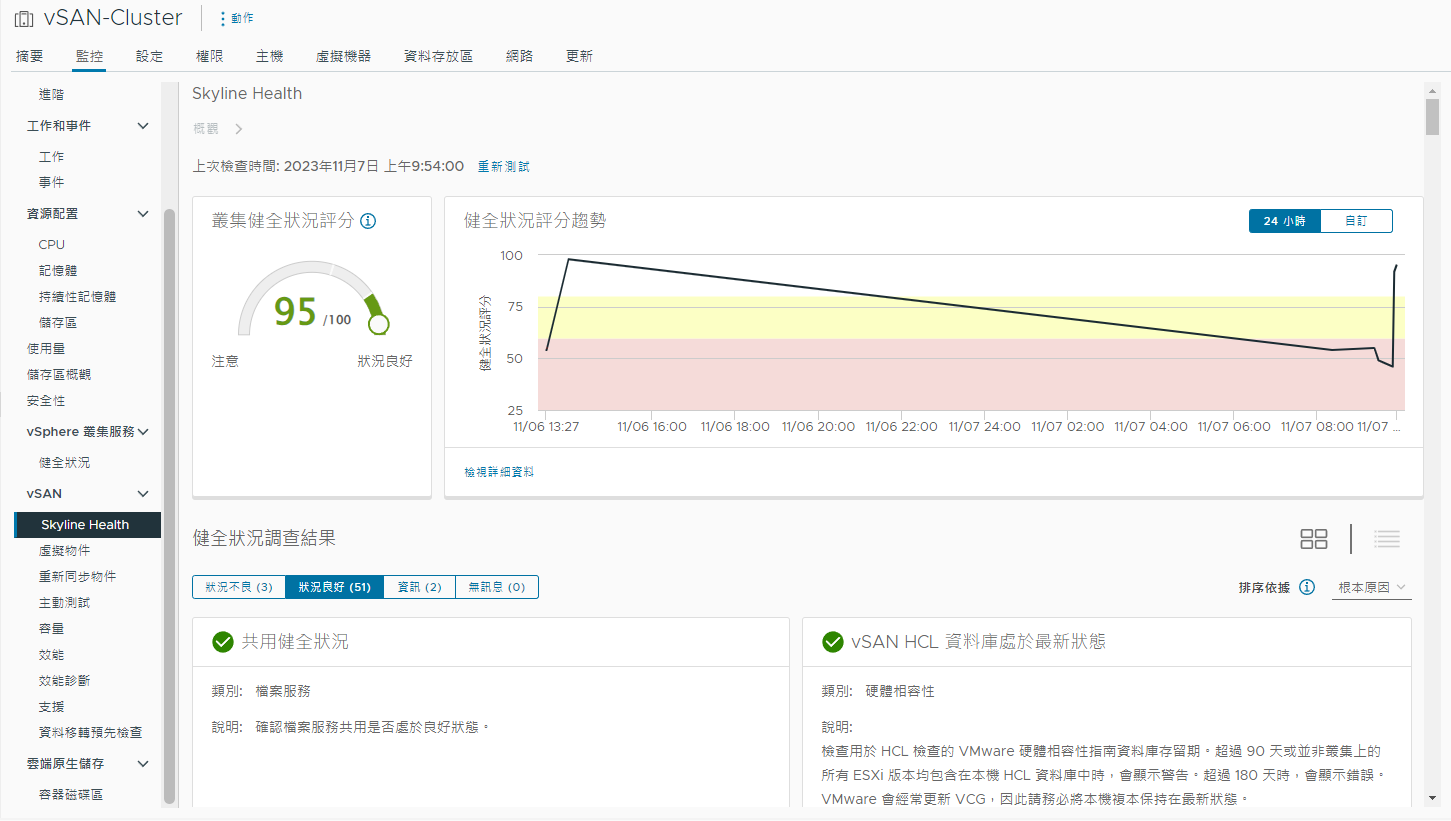The image size is (1451, 821).
Task: Click green check icon on 共用健全狀況 card
Action: [x=223, y=642]
